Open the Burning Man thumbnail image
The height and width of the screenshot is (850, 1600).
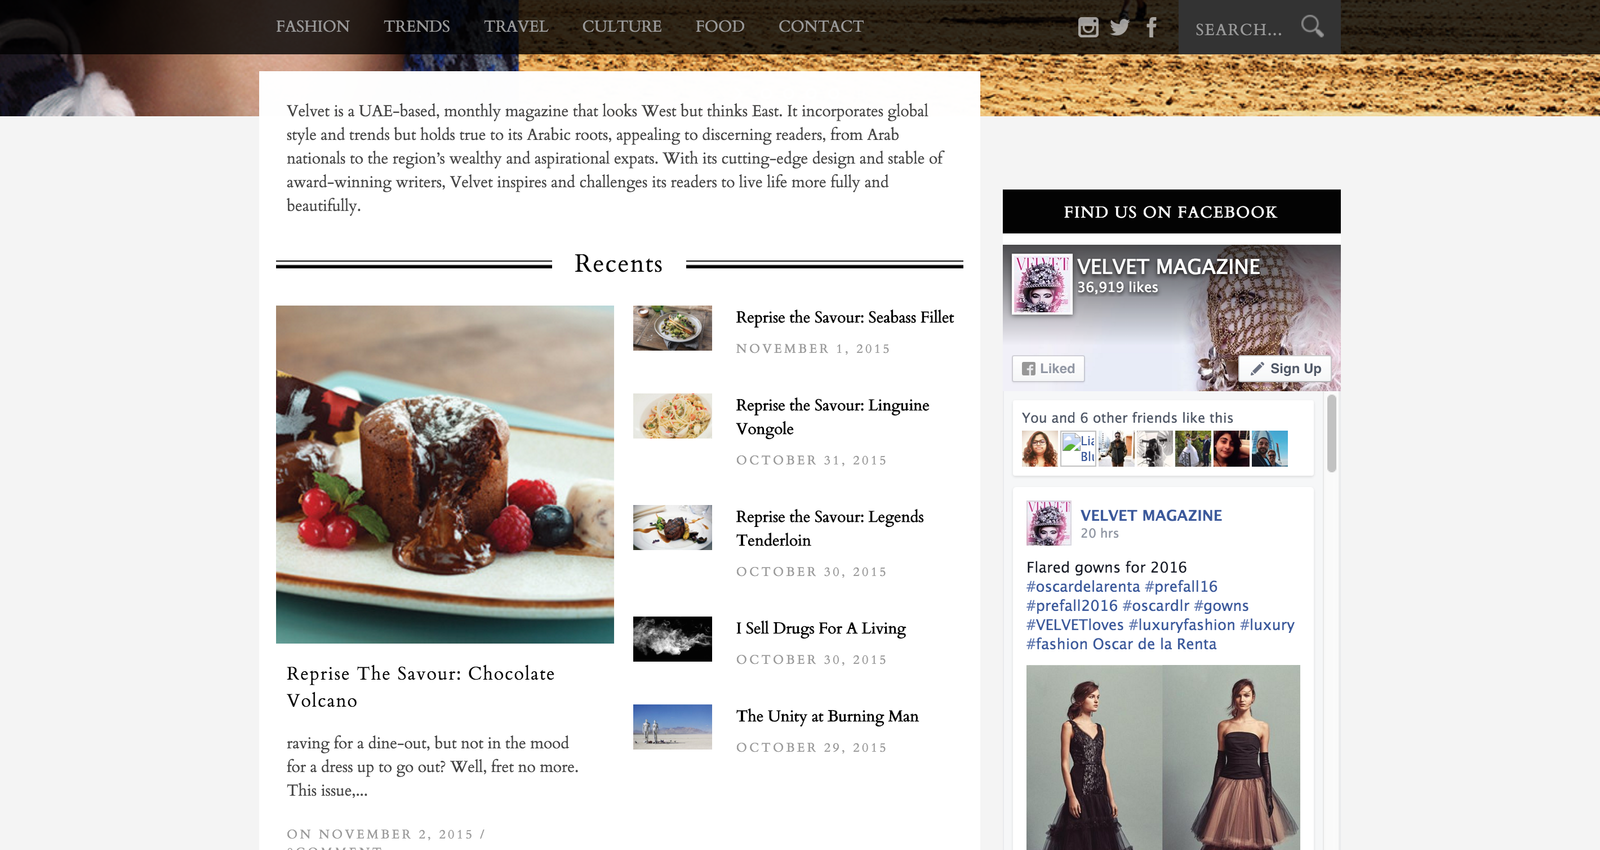tap(672, 727)
